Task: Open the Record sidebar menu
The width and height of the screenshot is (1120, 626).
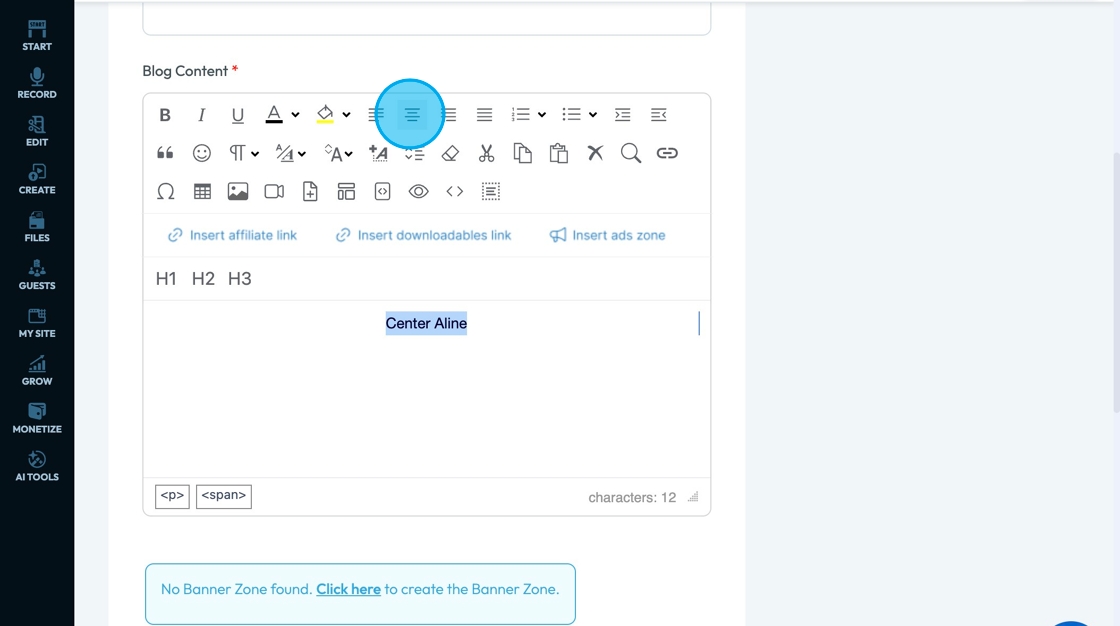Action: click(x=37, y=84)
